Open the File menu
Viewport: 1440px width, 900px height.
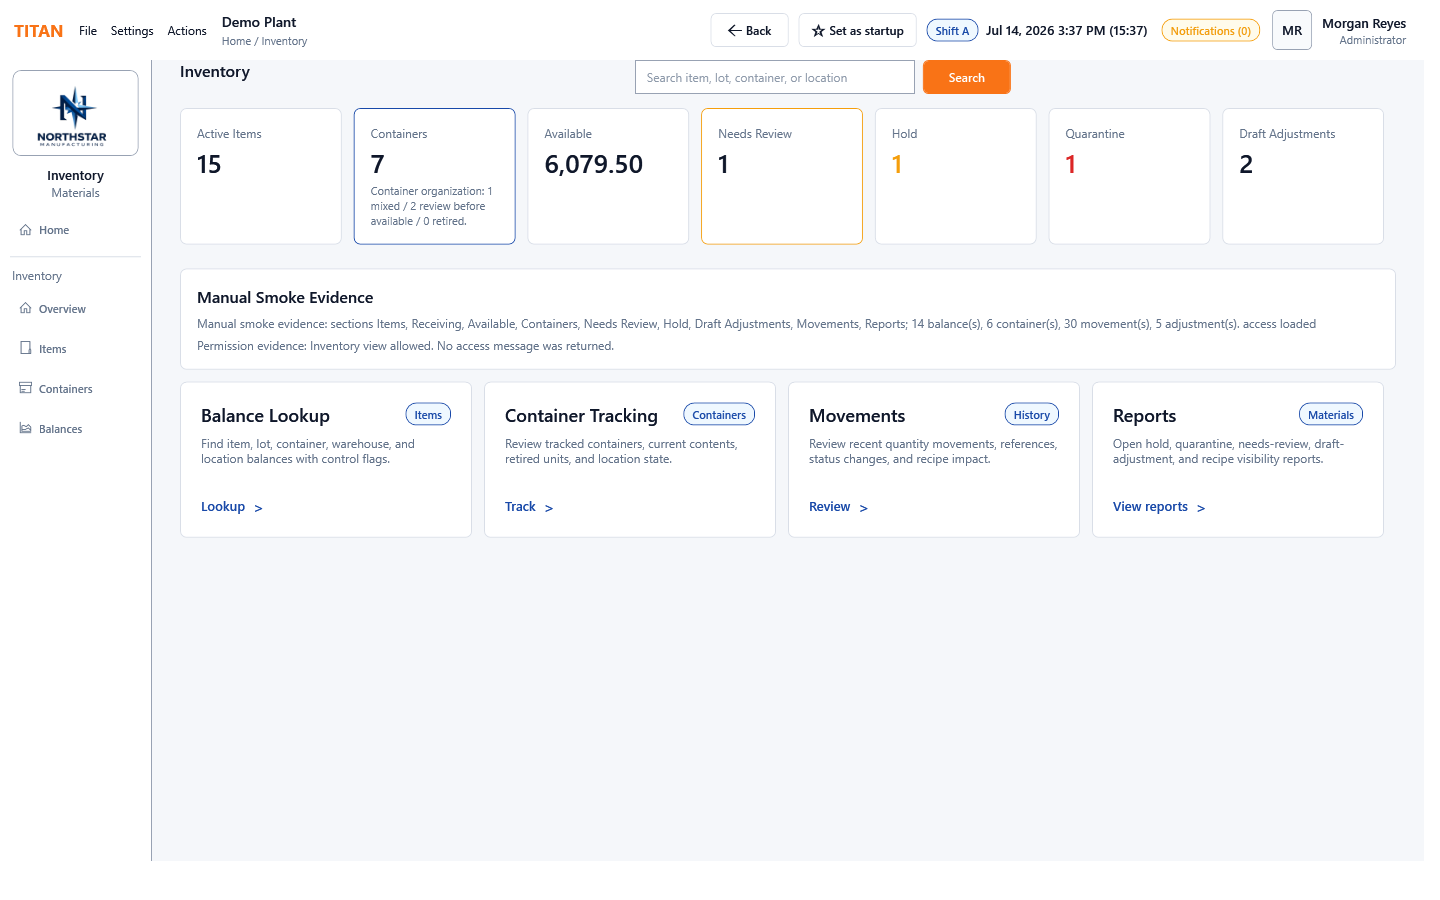(x=88, y=31)
